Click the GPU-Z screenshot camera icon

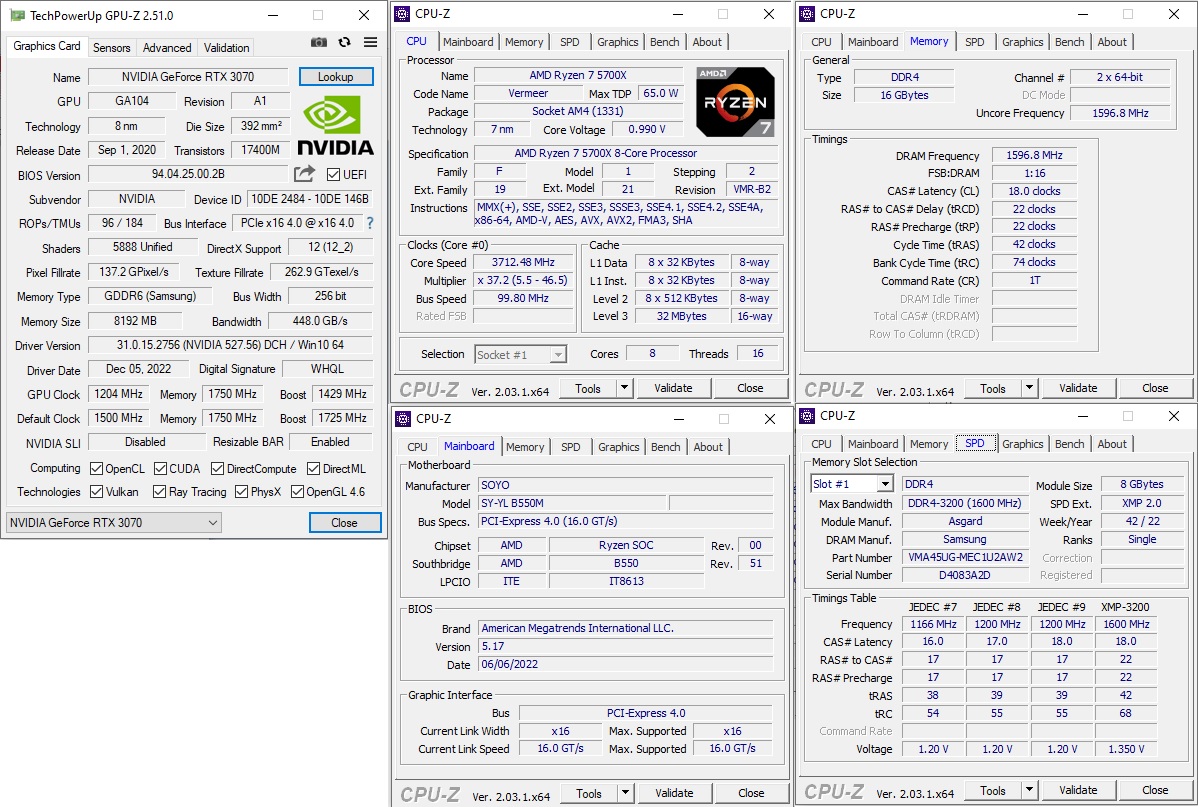tap(319, 43)
